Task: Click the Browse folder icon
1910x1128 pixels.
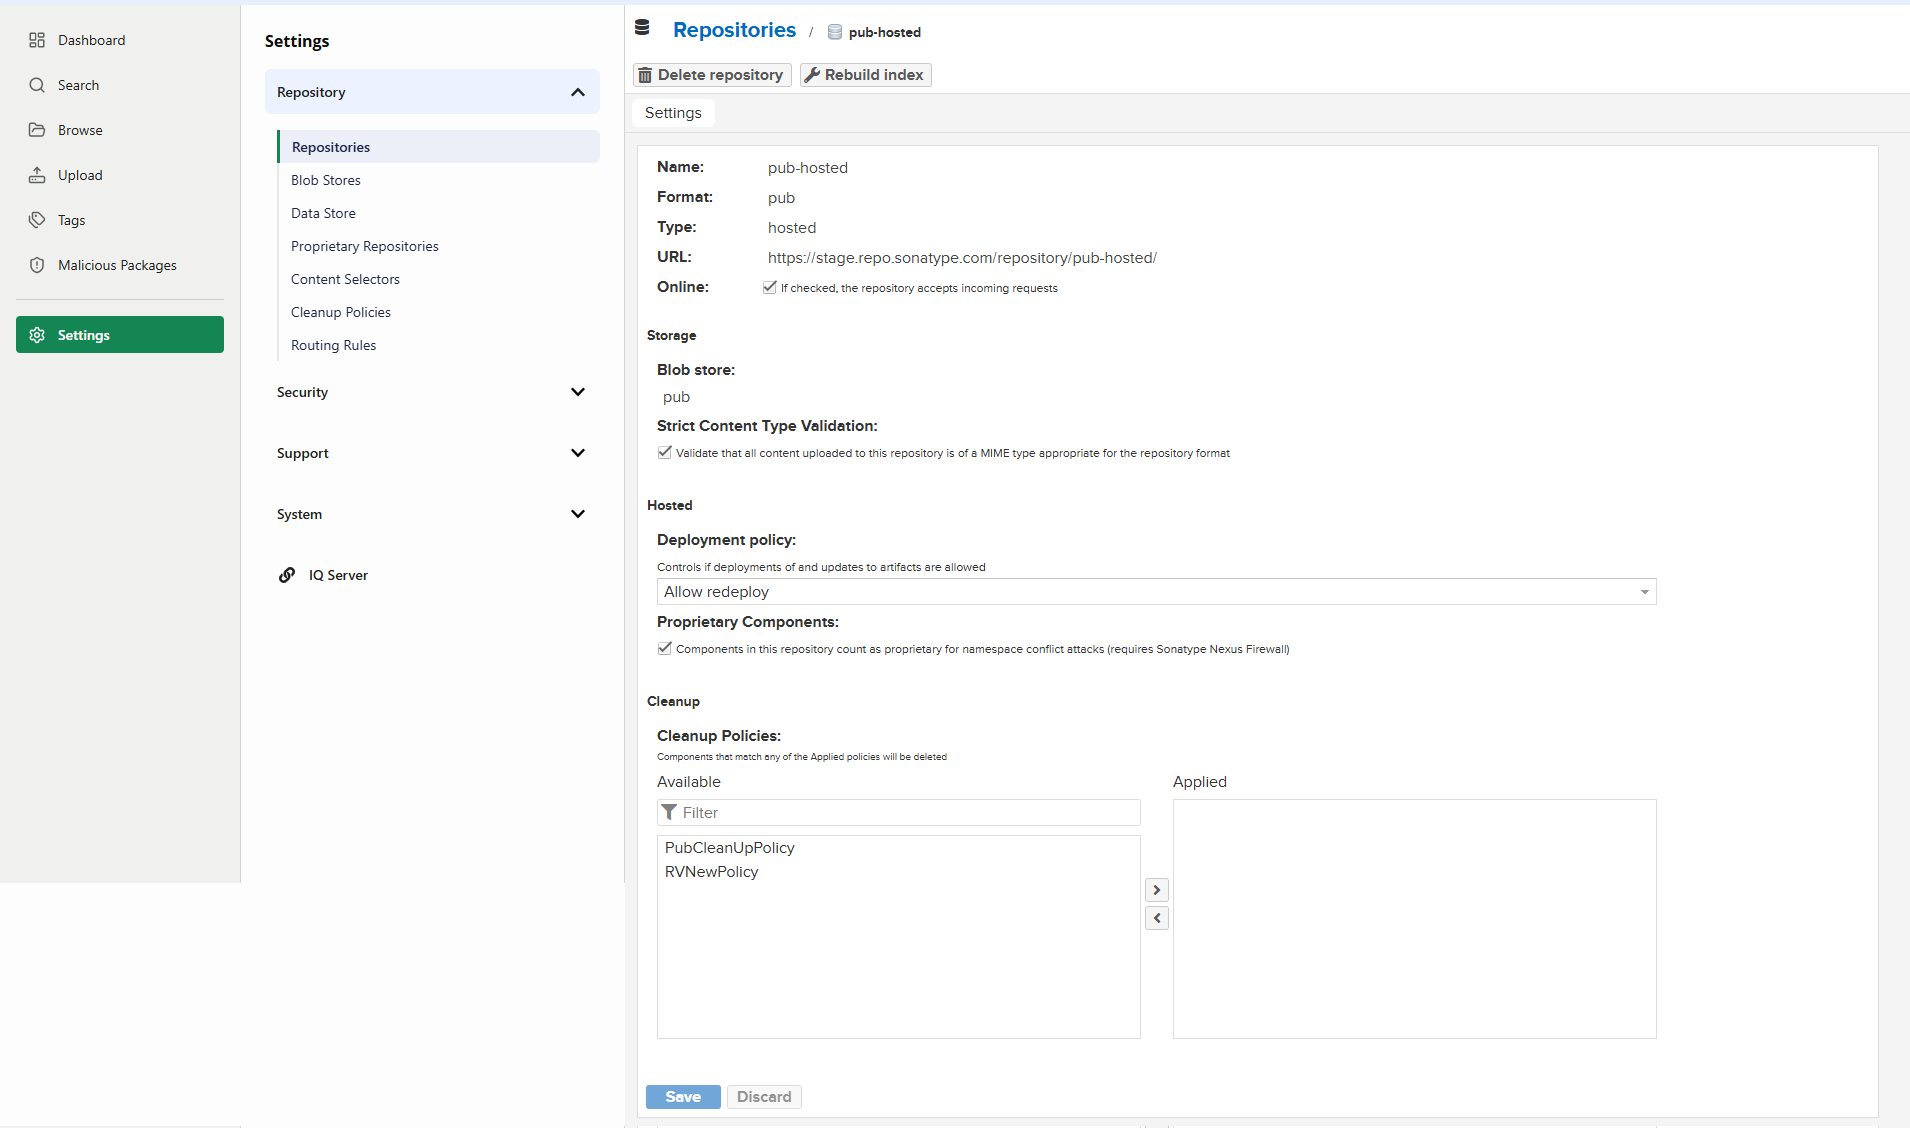Action: pos(37,130)
